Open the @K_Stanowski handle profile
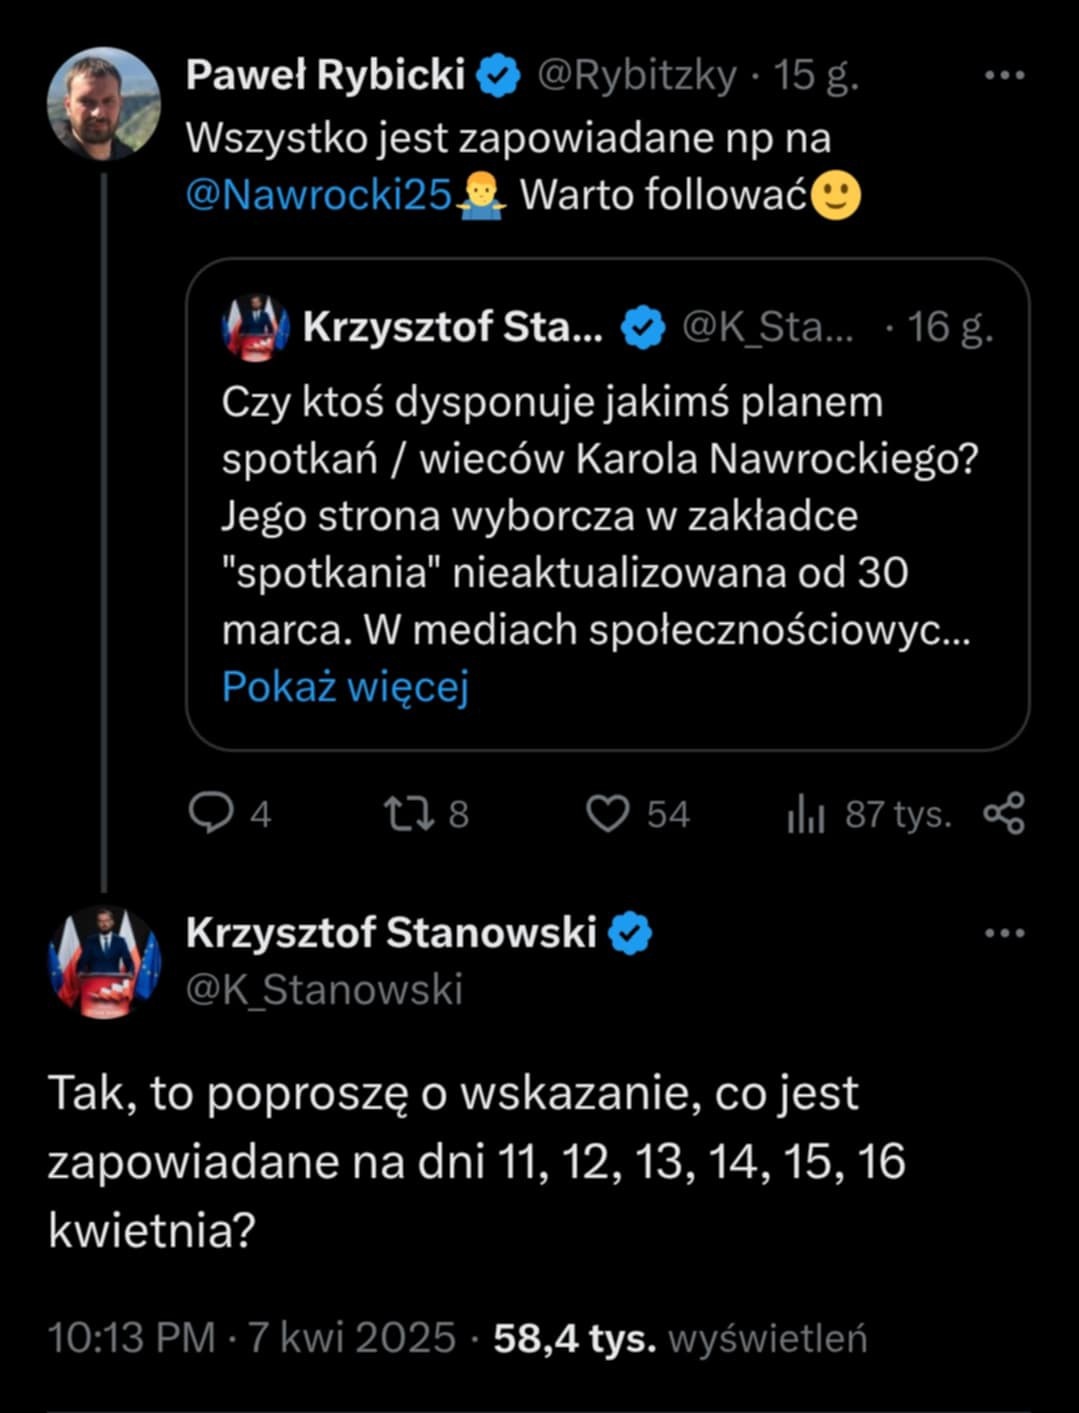 point(325,989)
